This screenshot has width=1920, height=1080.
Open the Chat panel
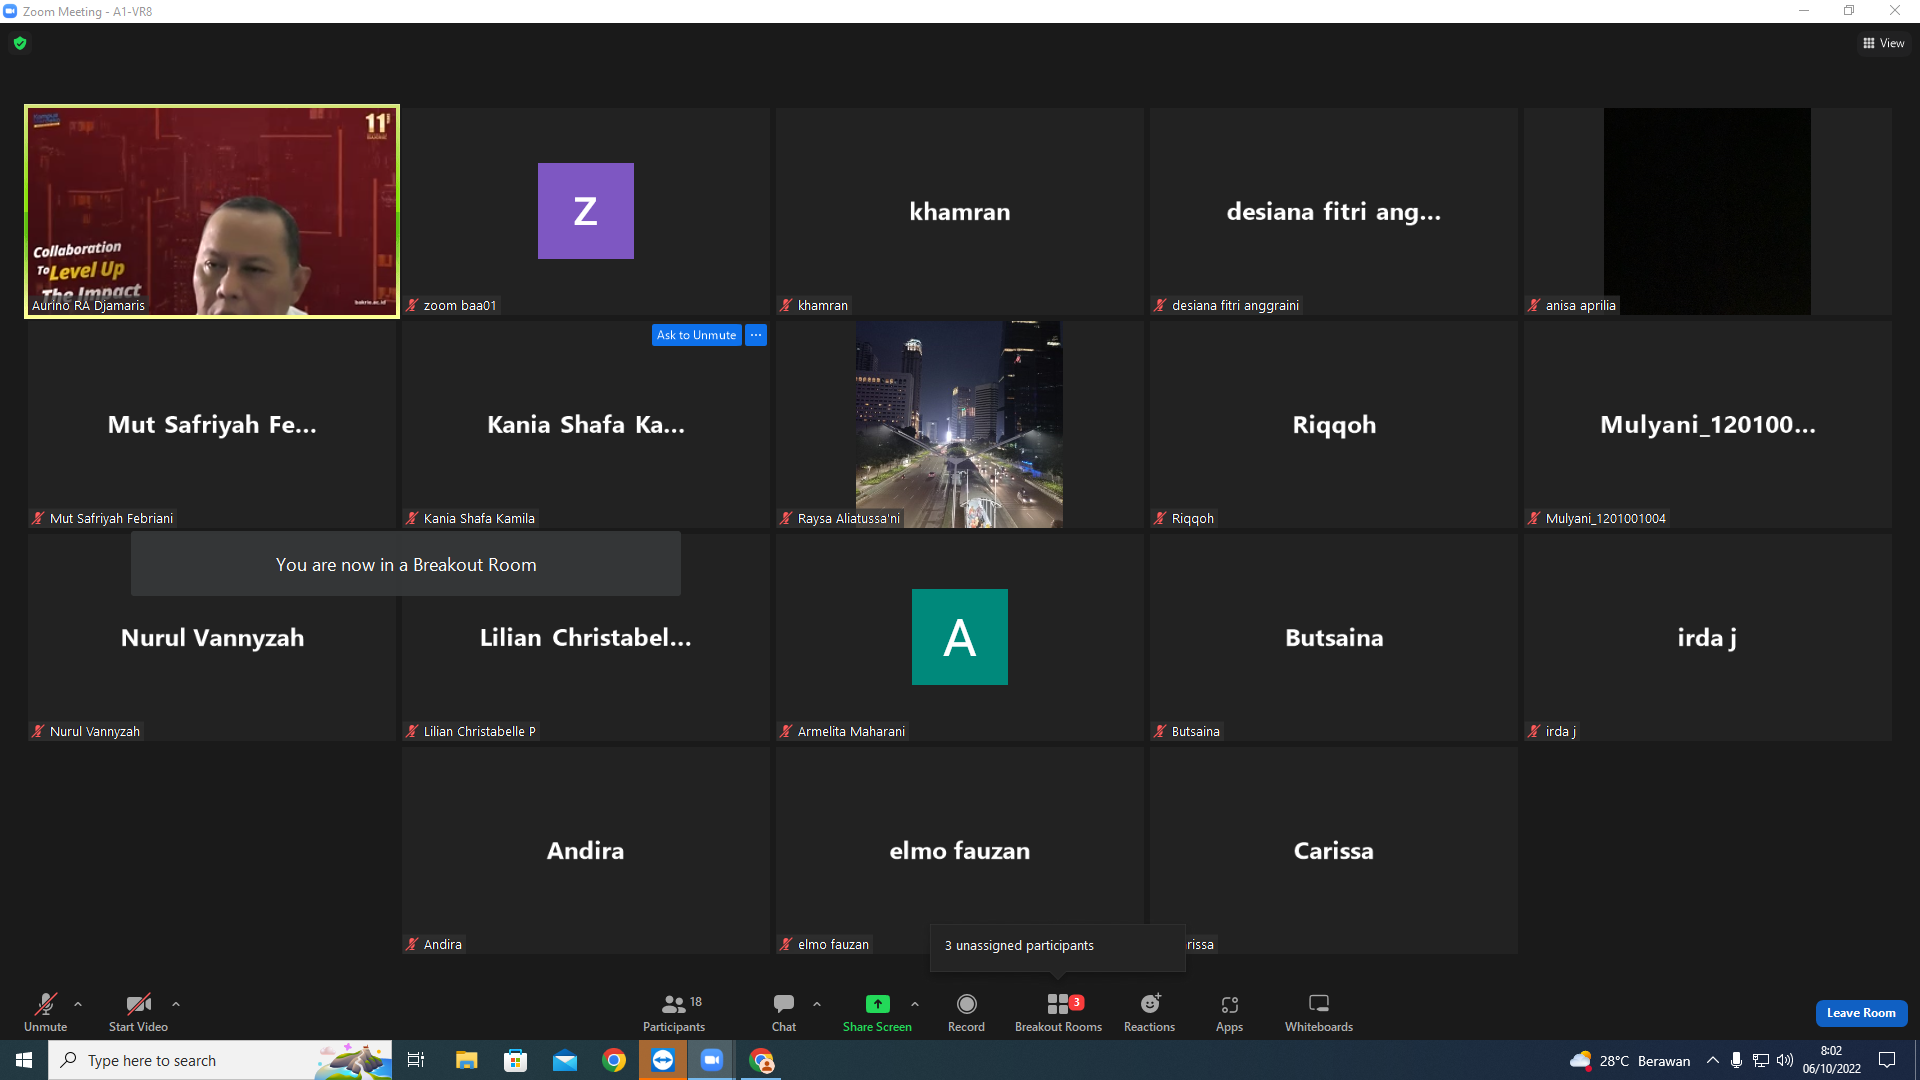[784, 1012]
